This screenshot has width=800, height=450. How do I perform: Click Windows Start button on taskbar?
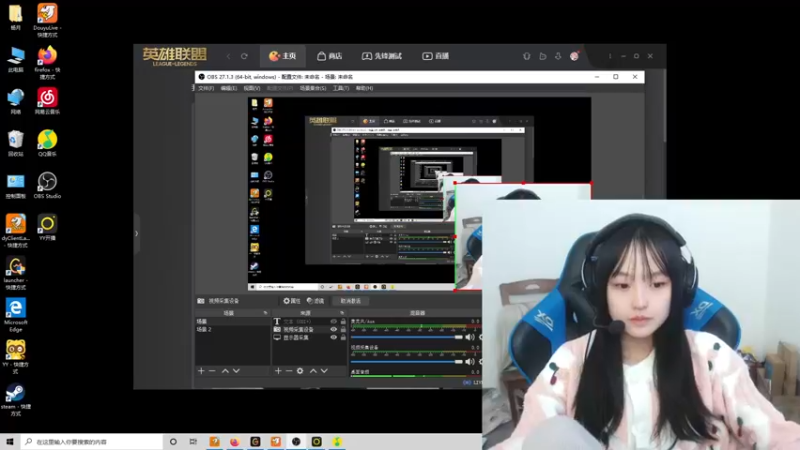10,442
